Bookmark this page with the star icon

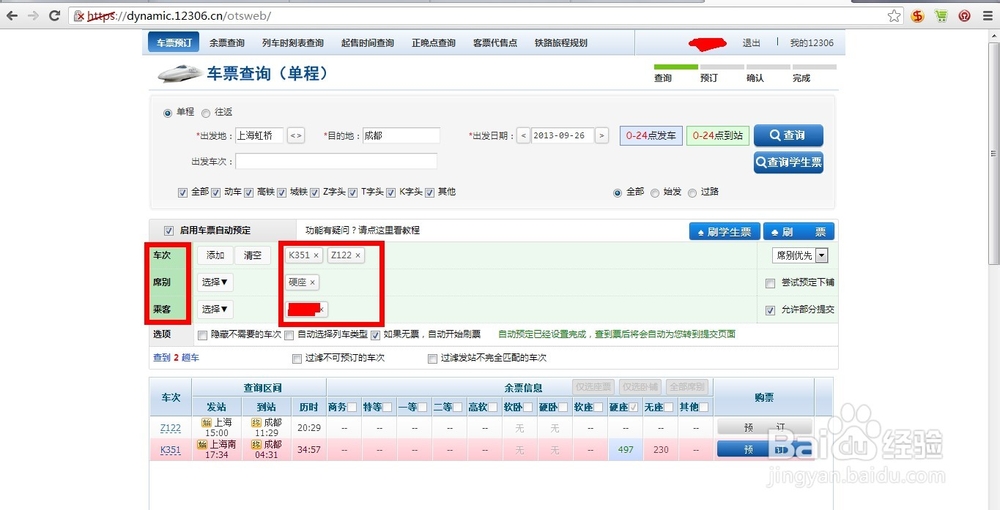pos(894,16)
